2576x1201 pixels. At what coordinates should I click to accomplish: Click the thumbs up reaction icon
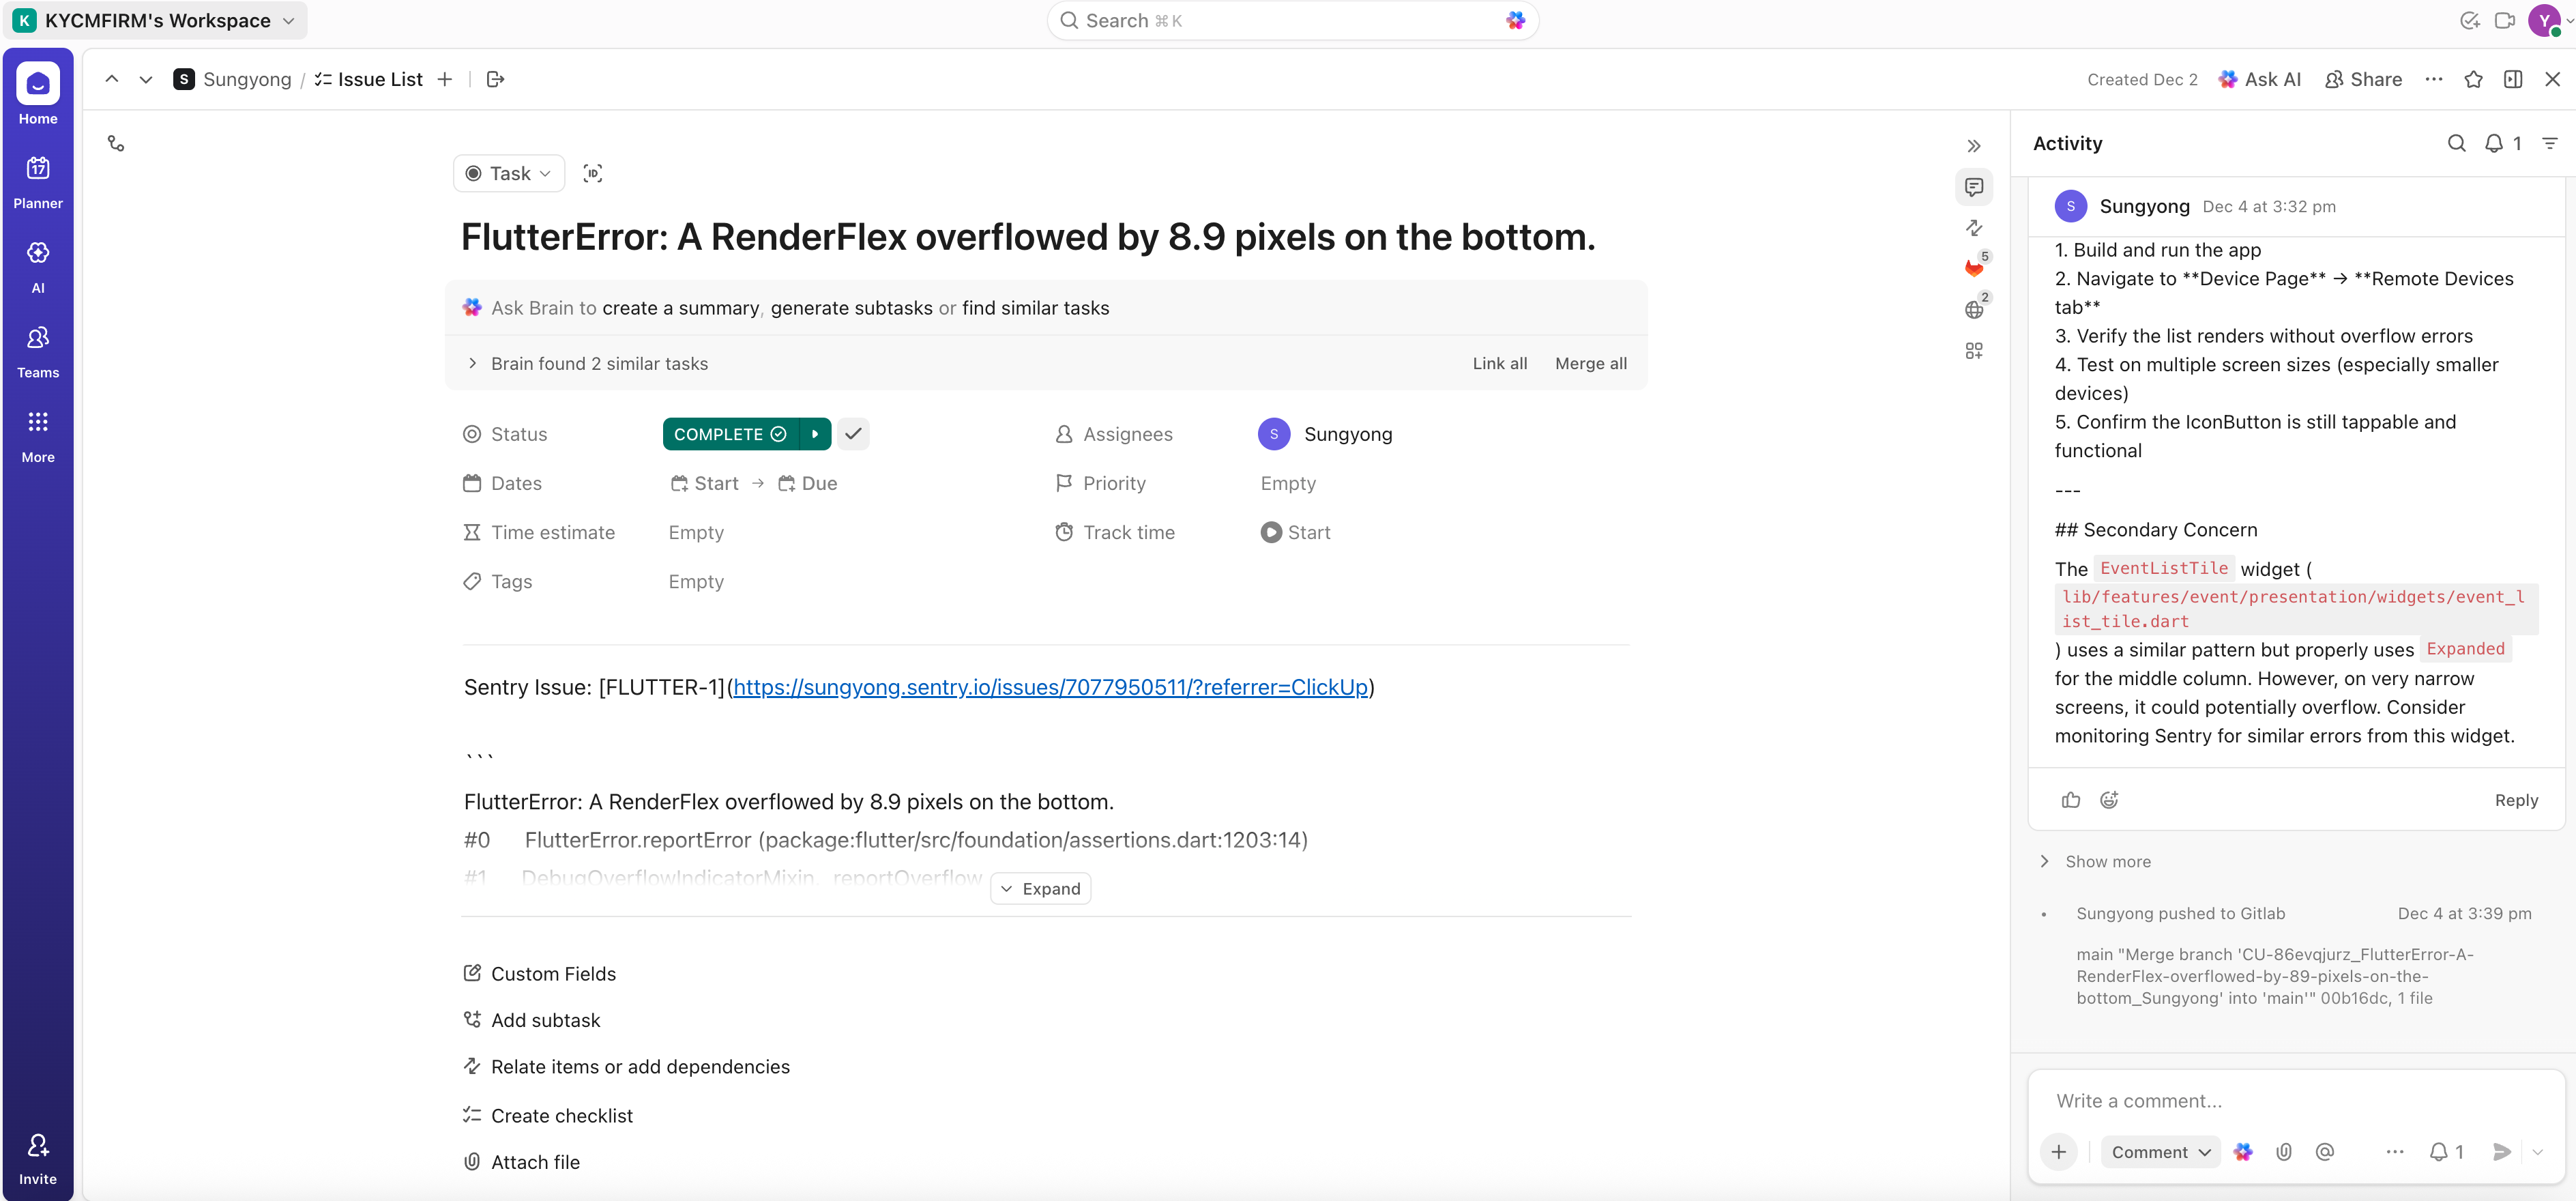click(x=2070, y=800)
